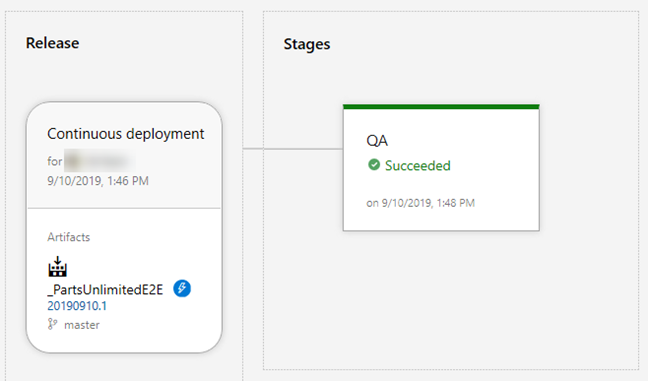This screenshot has width=648, height=381.
Task: Click the Stages section heading
Action: pyautogui.click(x=307, y=44)
